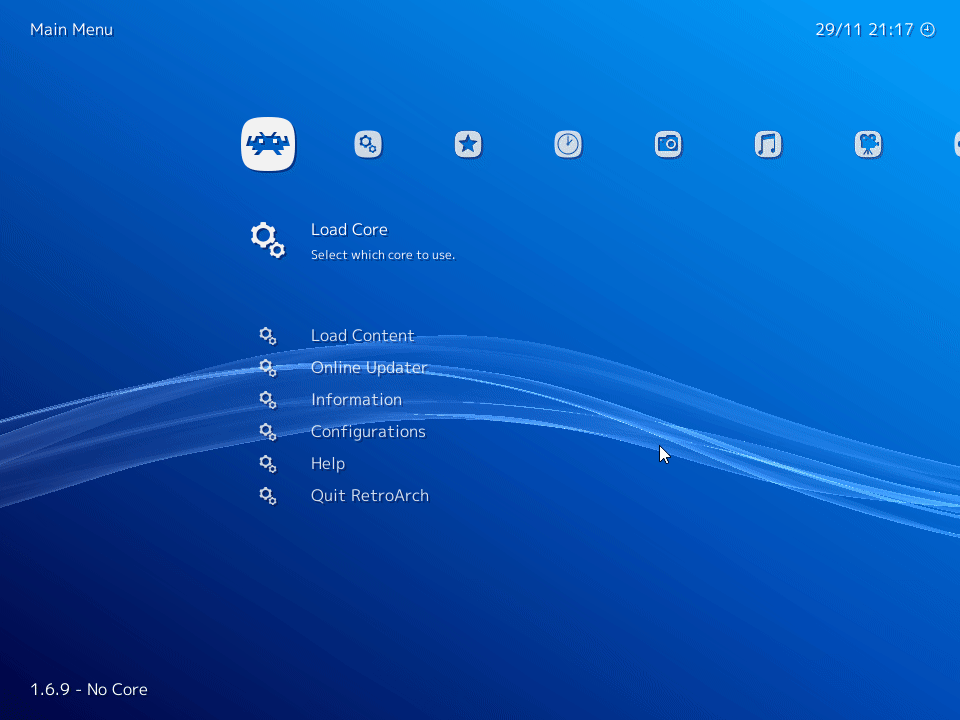Open the History clock tab

tap(568, 144)
